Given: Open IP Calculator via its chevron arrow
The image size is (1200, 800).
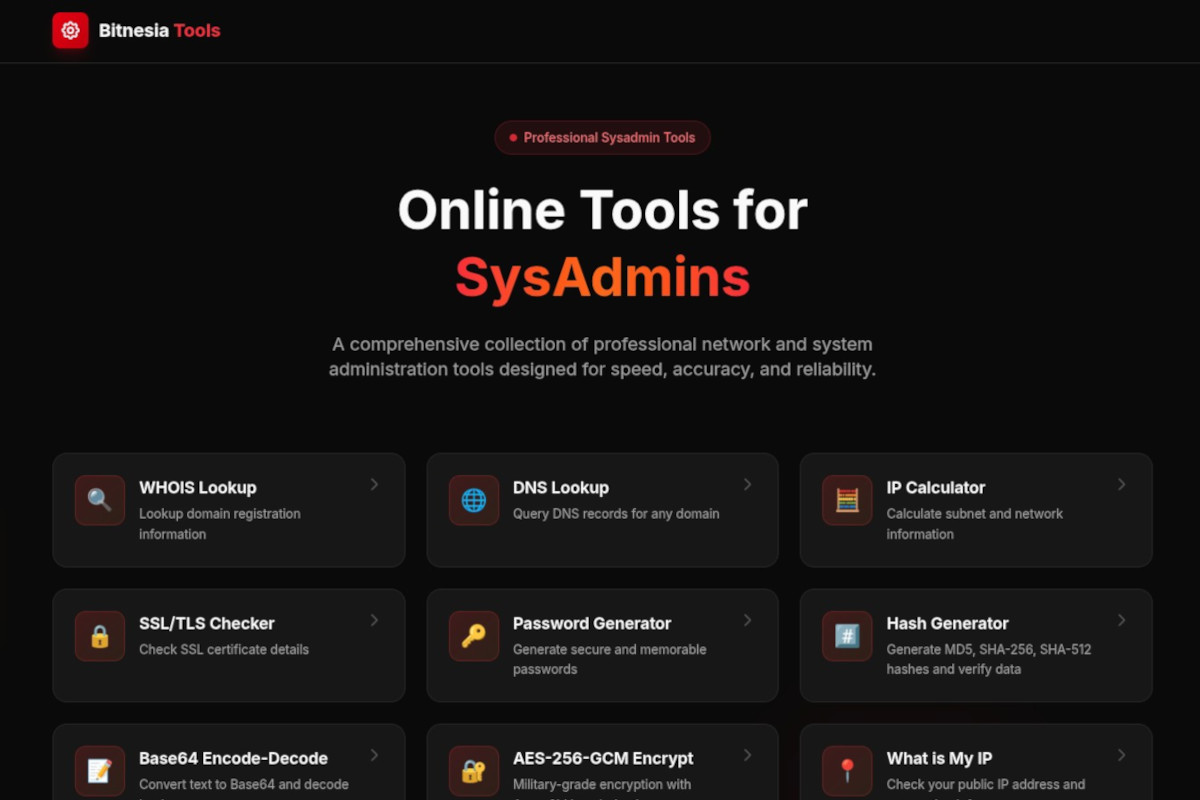Looking at the screenshot, I should click(1122, 485).
